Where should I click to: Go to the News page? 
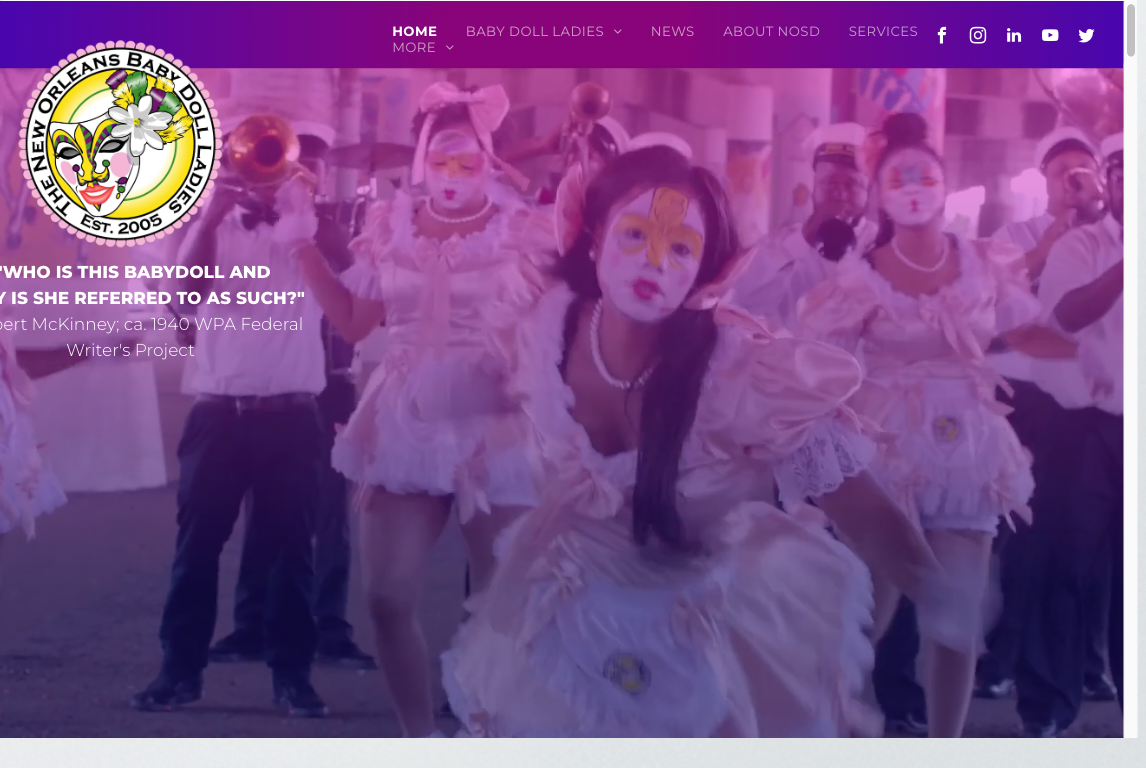(x=672, y=31)
